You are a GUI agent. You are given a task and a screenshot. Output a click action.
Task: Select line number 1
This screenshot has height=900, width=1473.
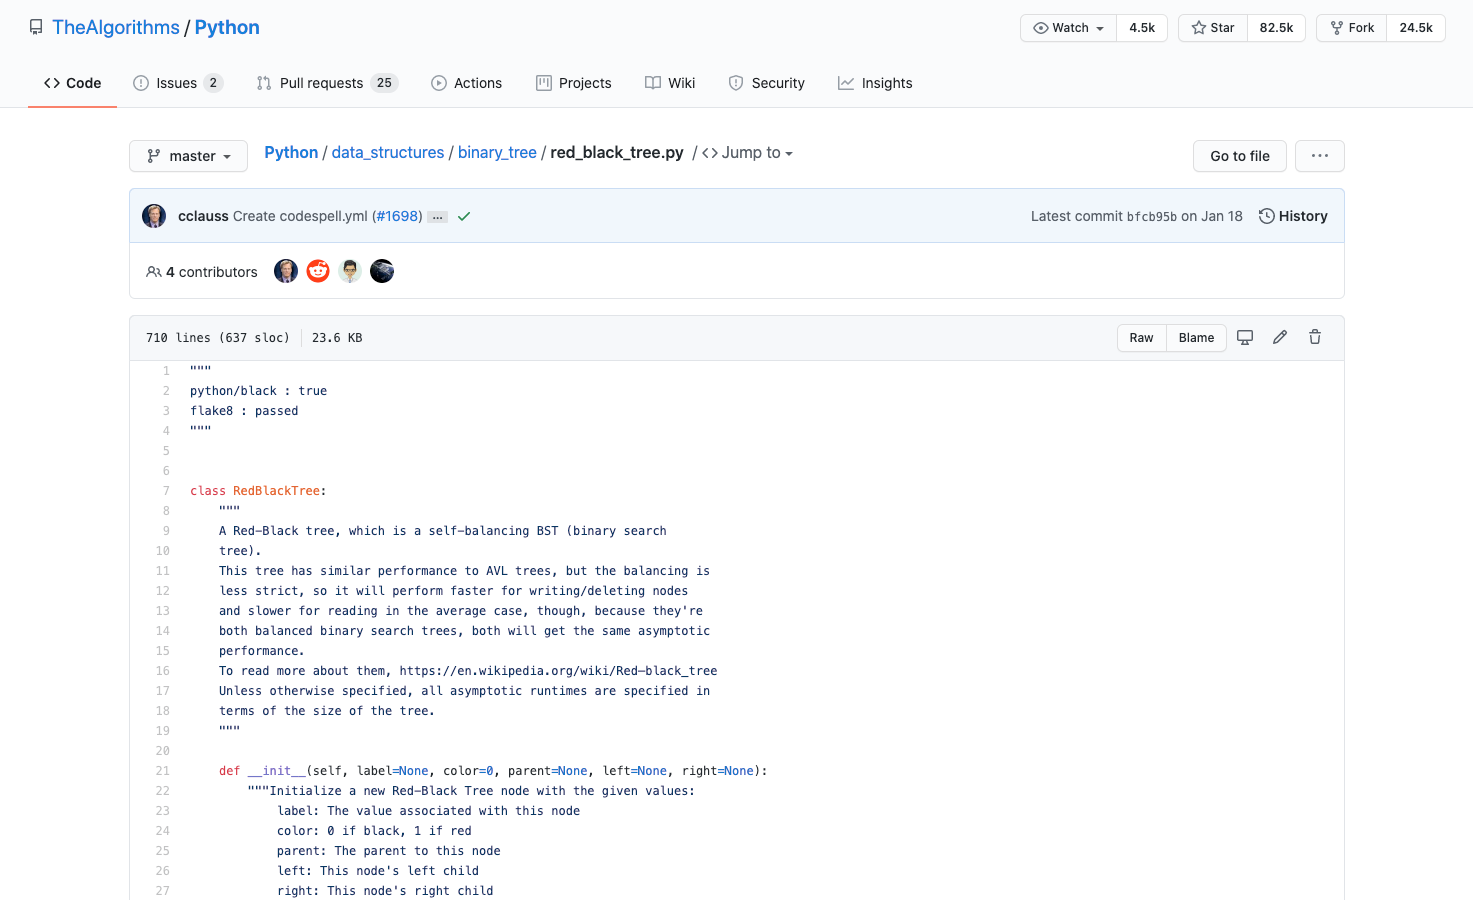[166, 371]
